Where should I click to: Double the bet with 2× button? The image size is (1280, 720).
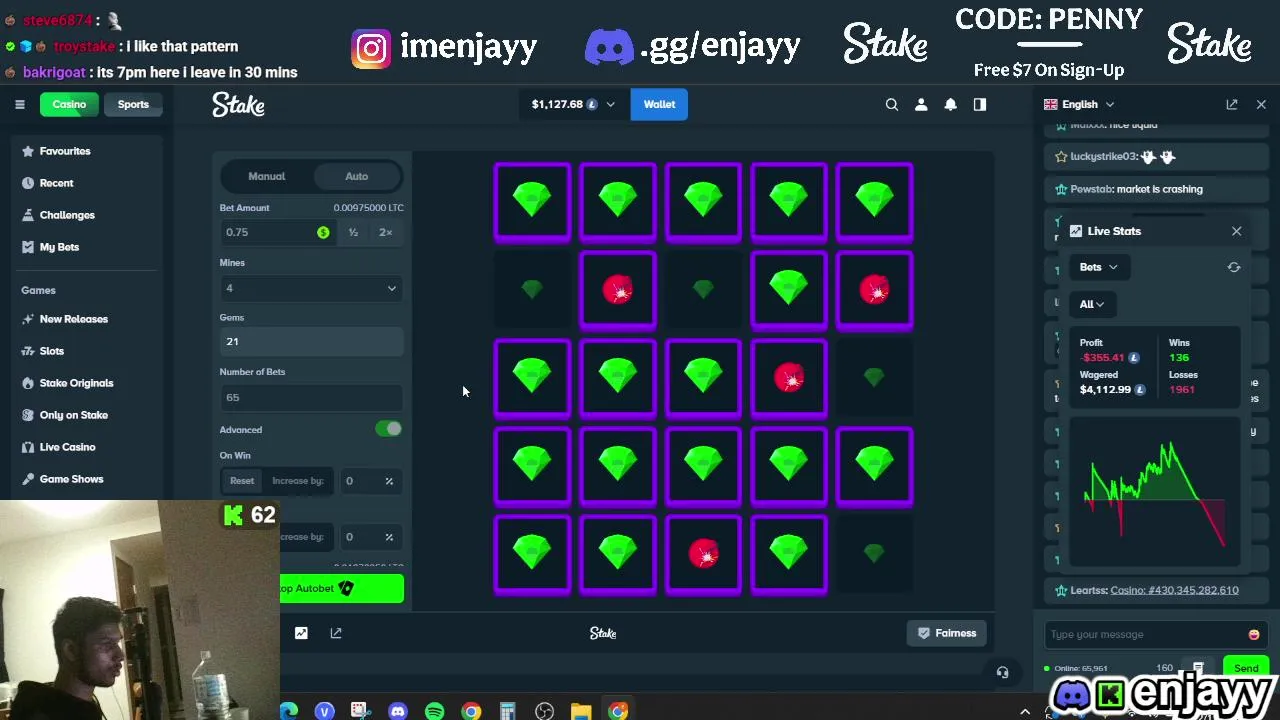coord(386,232)
